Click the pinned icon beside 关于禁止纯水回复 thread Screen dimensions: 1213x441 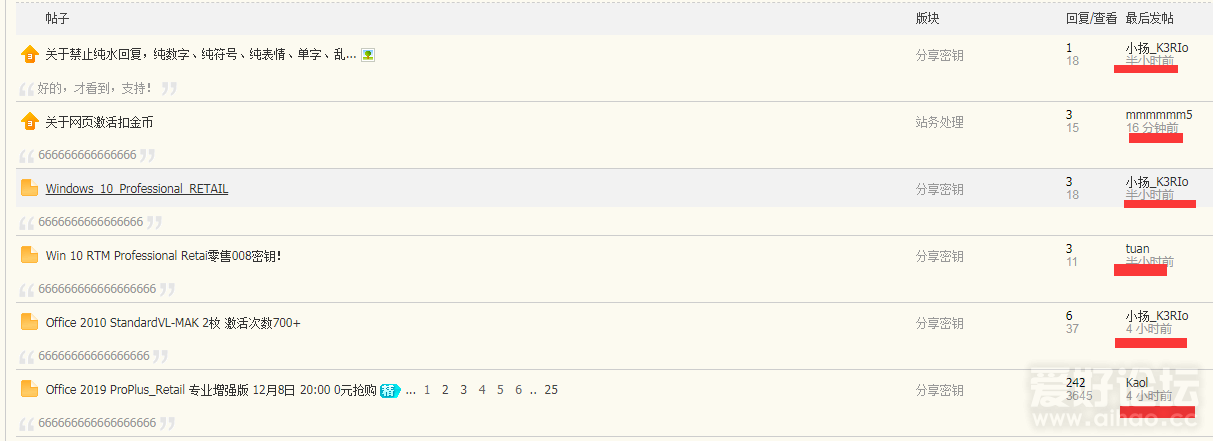tap(29, 55)
